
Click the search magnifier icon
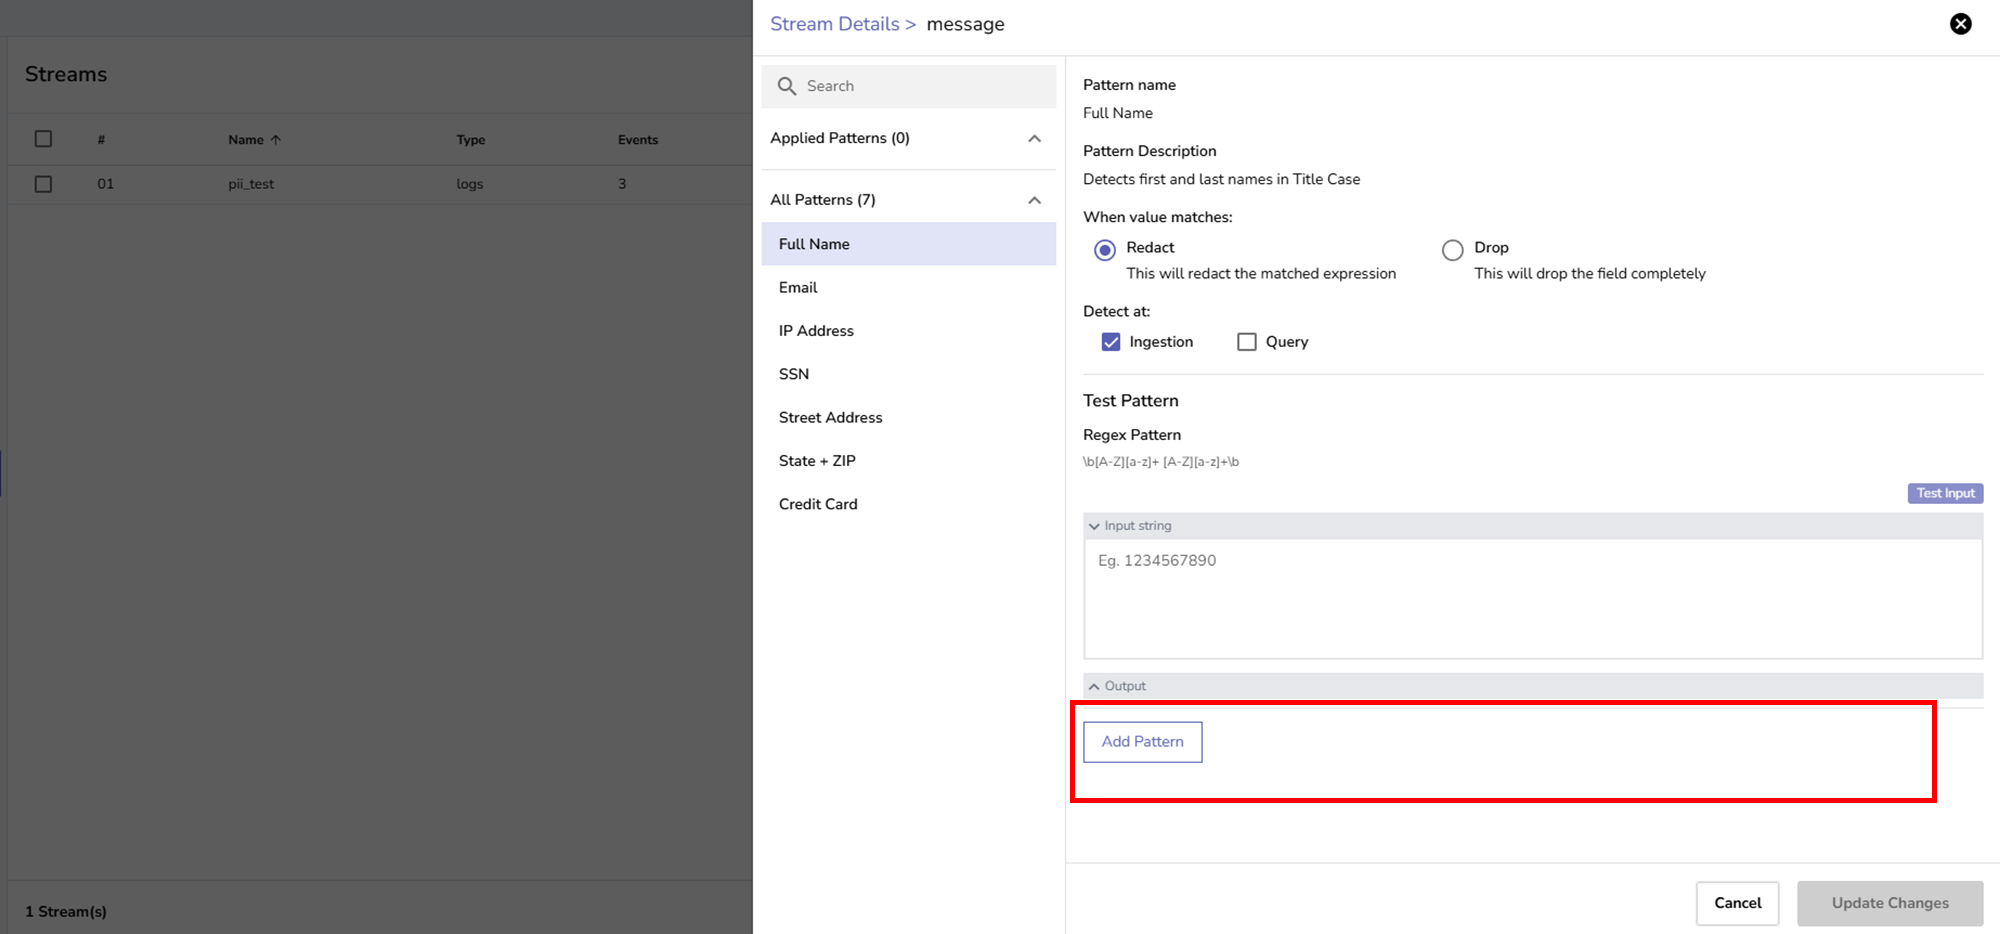point(787,86)
